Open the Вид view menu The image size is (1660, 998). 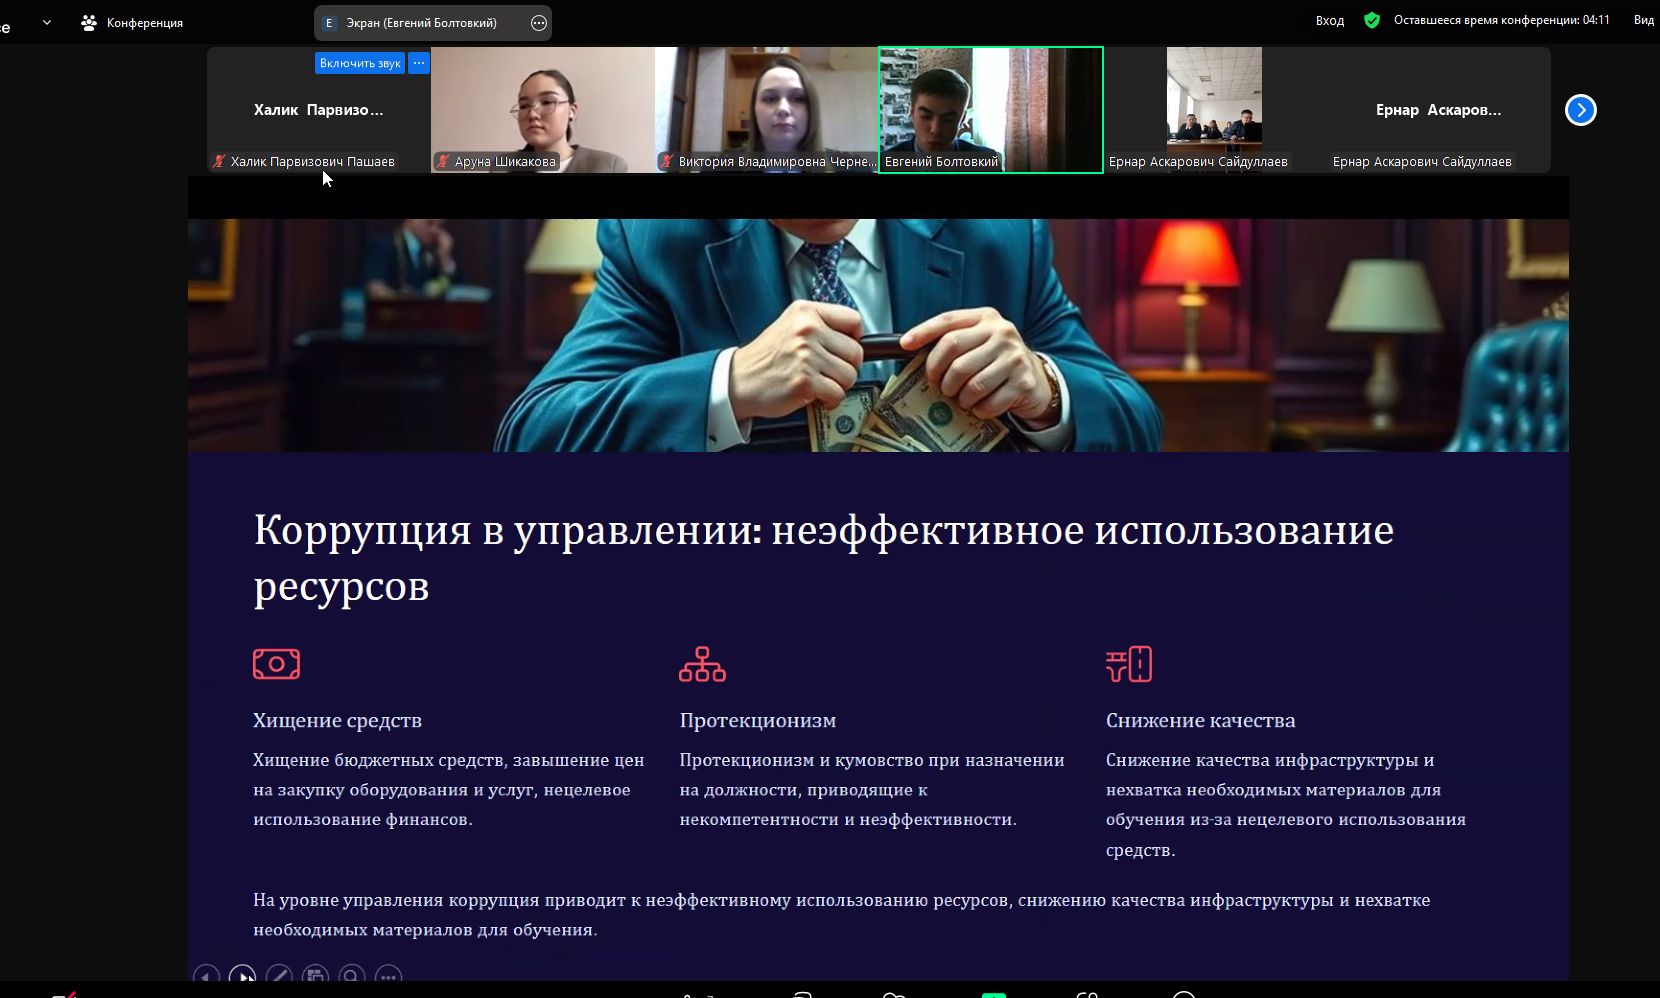point(1643,20)
